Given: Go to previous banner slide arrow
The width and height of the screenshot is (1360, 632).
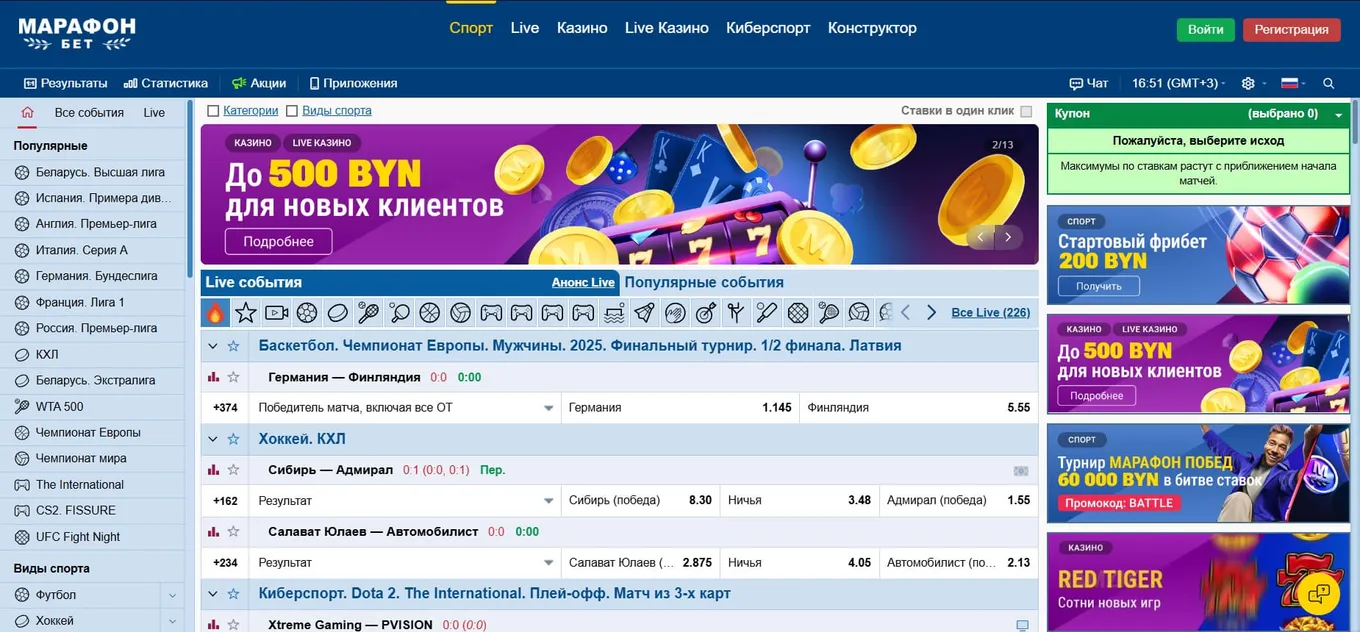Looking at the screenshot, I should [x=980, y=237].
